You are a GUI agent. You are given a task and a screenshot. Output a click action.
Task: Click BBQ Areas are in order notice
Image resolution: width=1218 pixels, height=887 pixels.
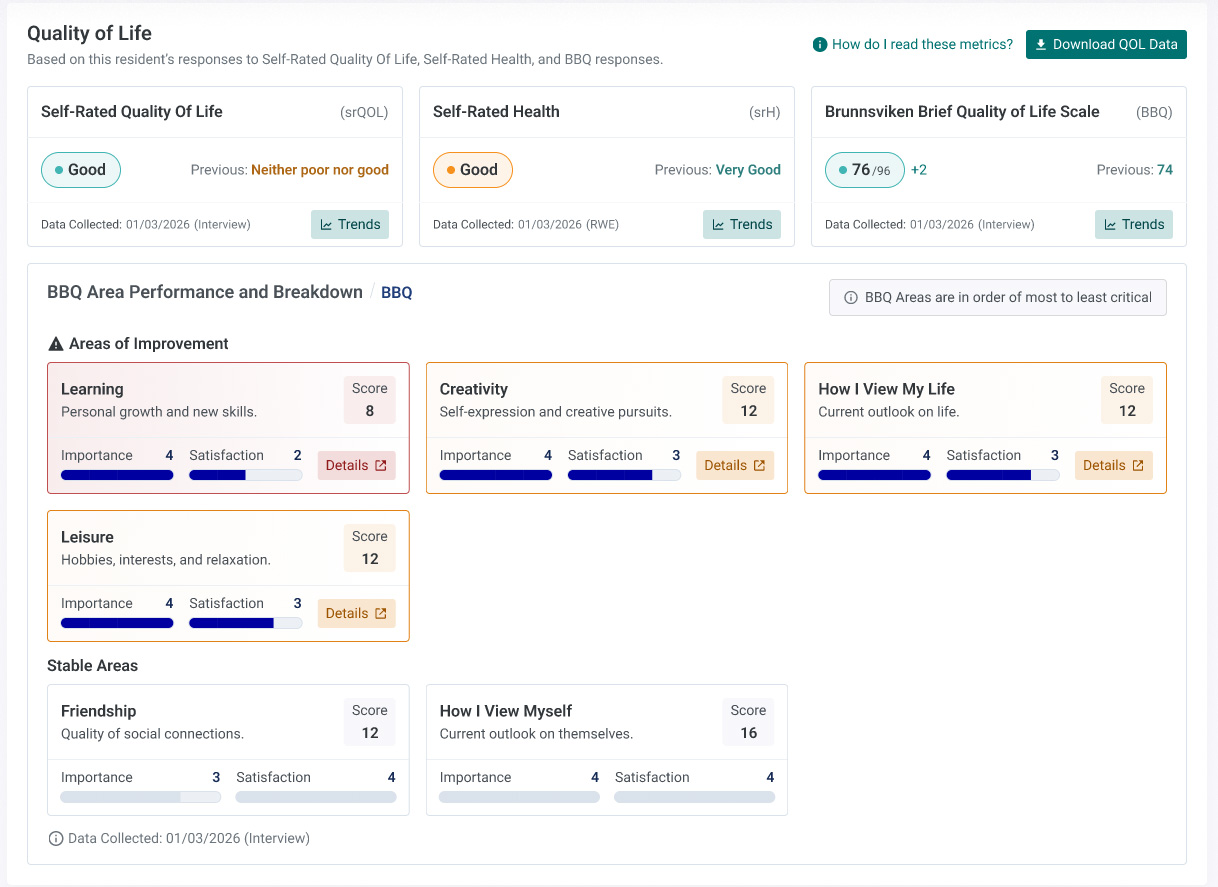(x=998, y=297)
